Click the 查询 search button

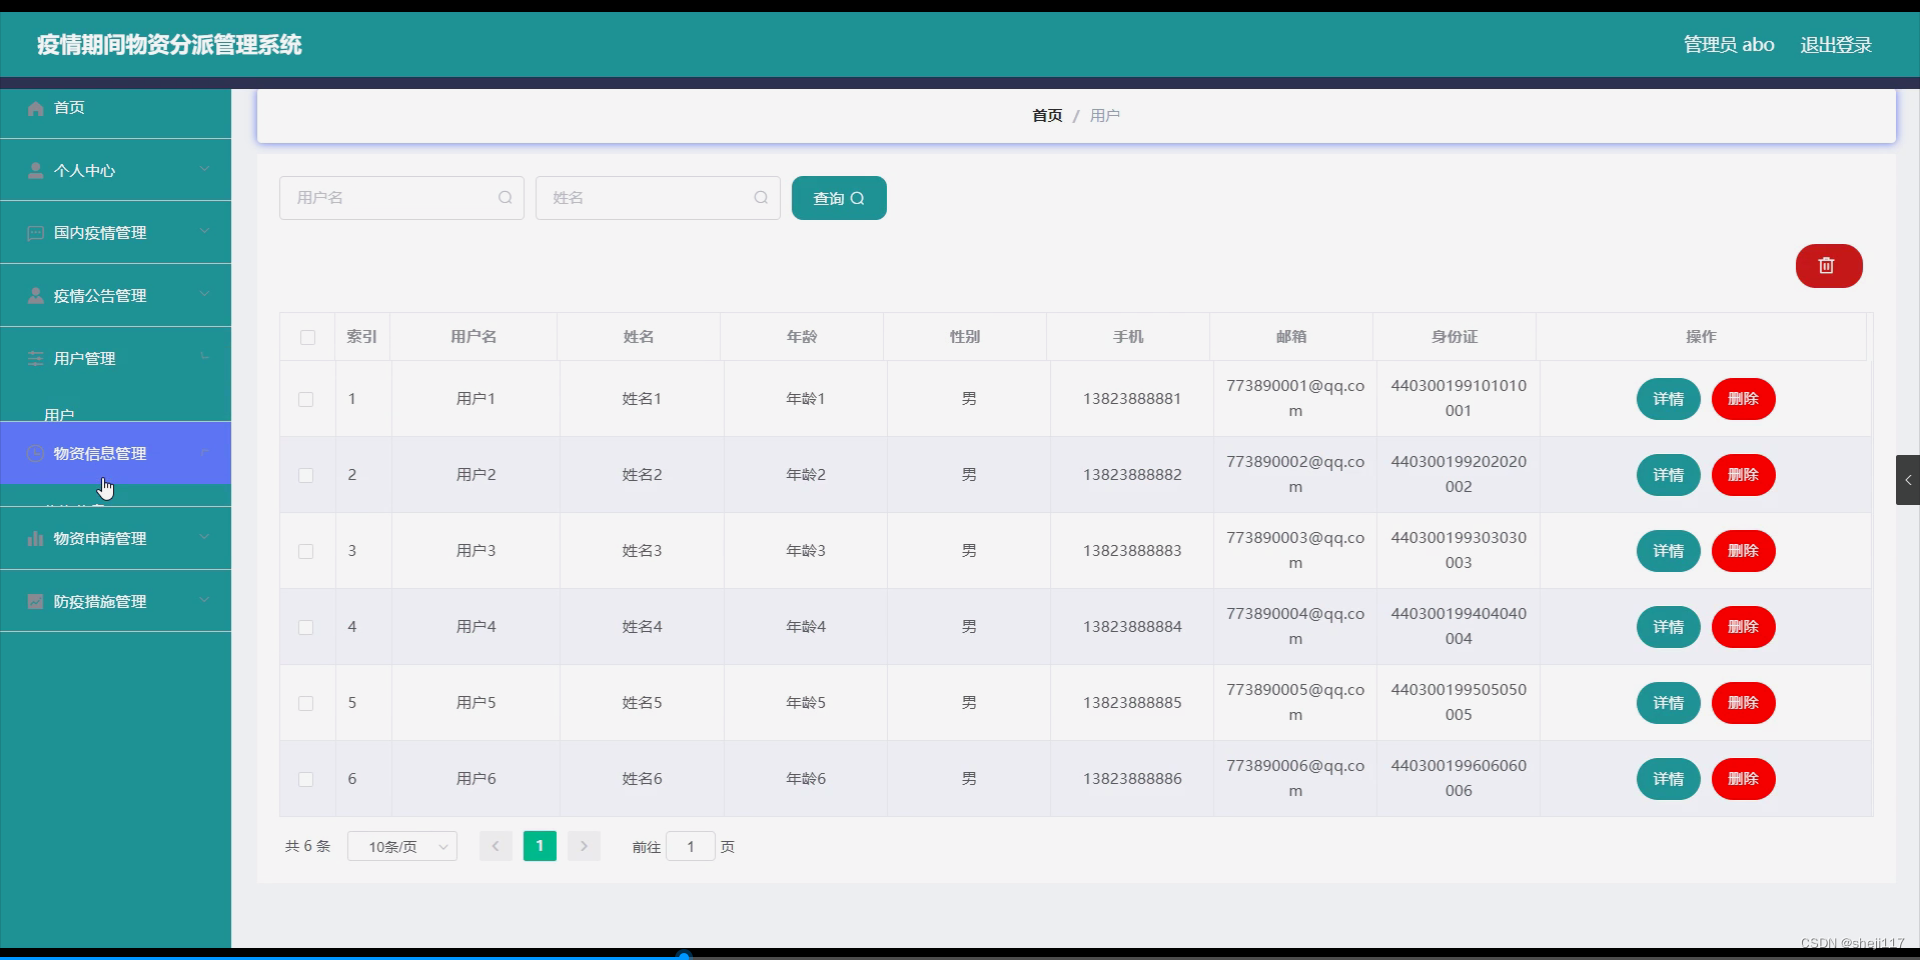(x=839, y=198)
